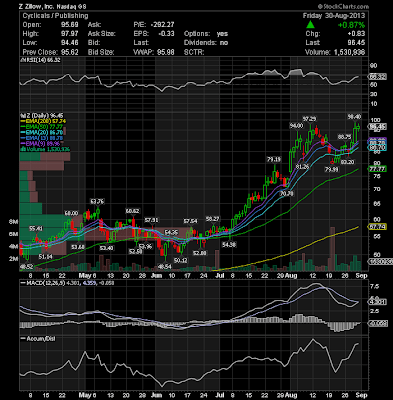Click the 70.78 low price label
The height and width of the screenshot is (400, 393).
(x=286, y=193)
